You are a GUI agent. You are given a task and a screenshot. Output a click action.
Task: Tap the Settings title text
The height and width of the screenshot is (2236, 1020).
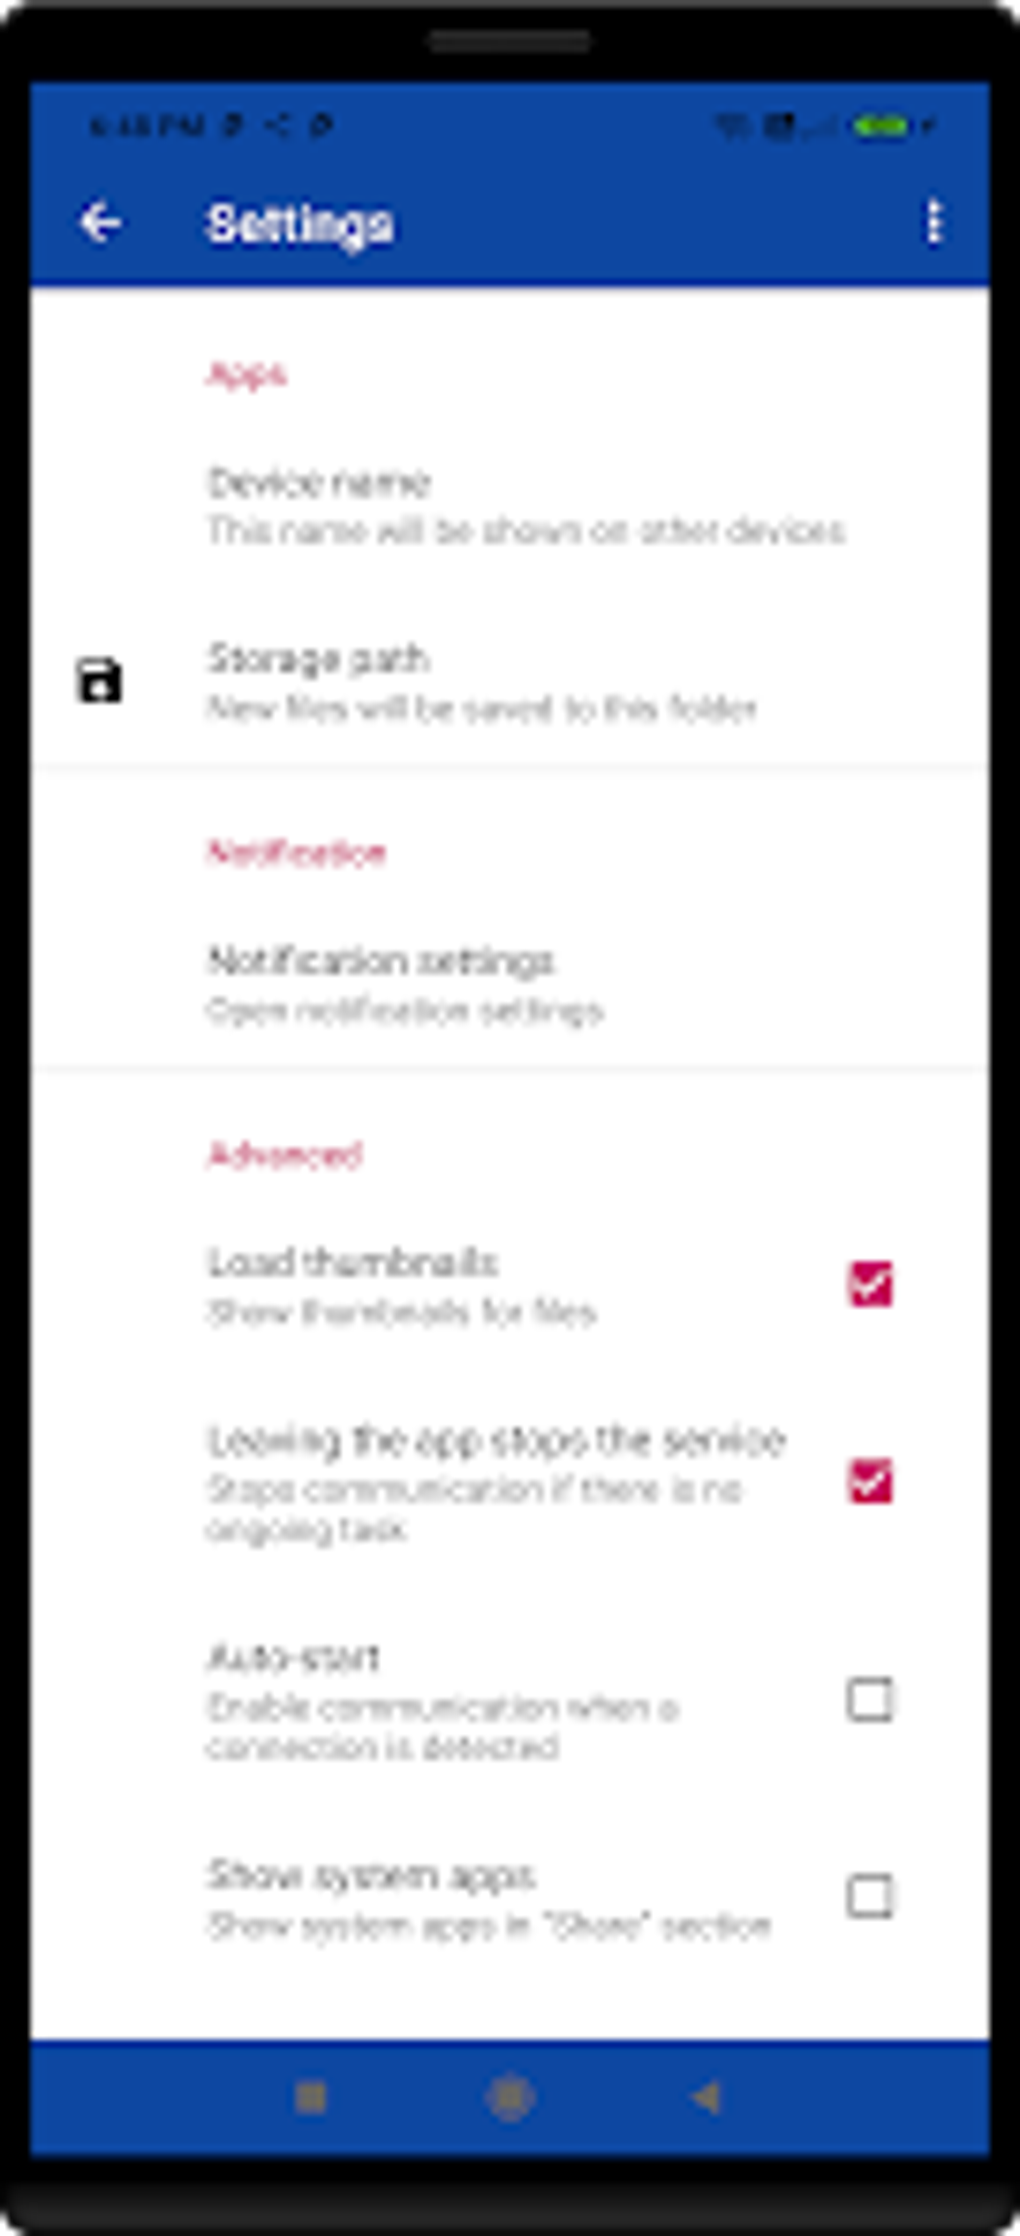tap(300, 224)
